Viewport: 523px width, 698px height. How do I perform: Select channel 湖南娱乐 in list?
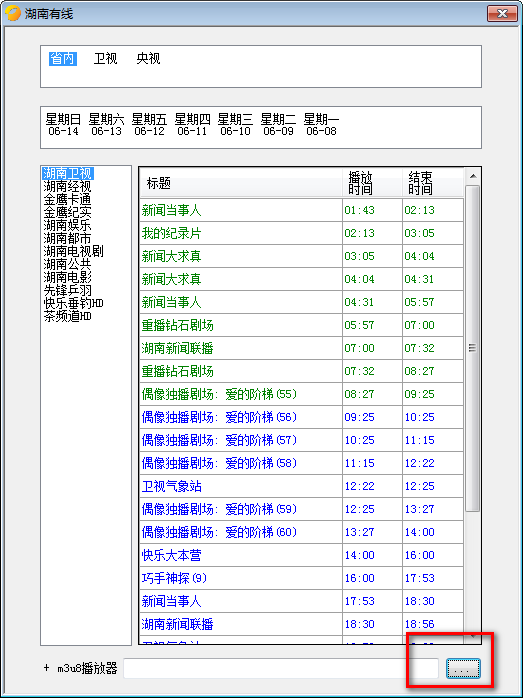point(68,225)
